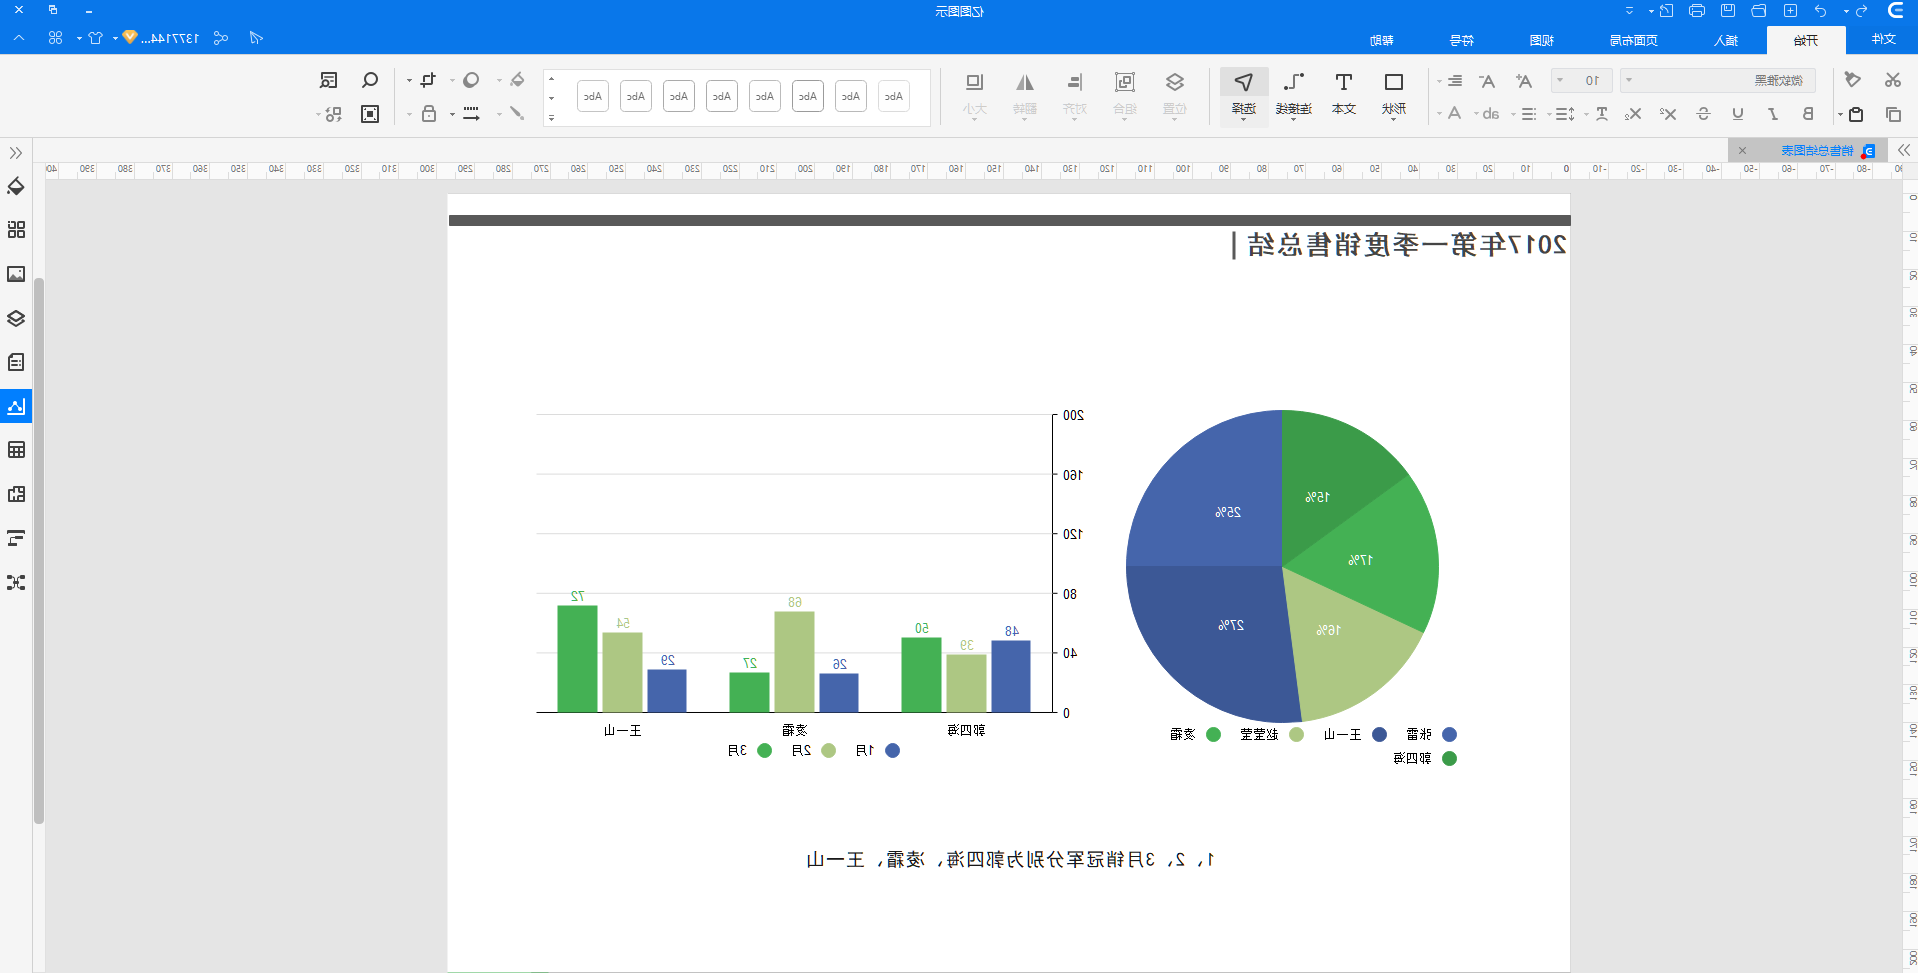
Task: Click the shadow circle icon
Action: pos(471,80)
